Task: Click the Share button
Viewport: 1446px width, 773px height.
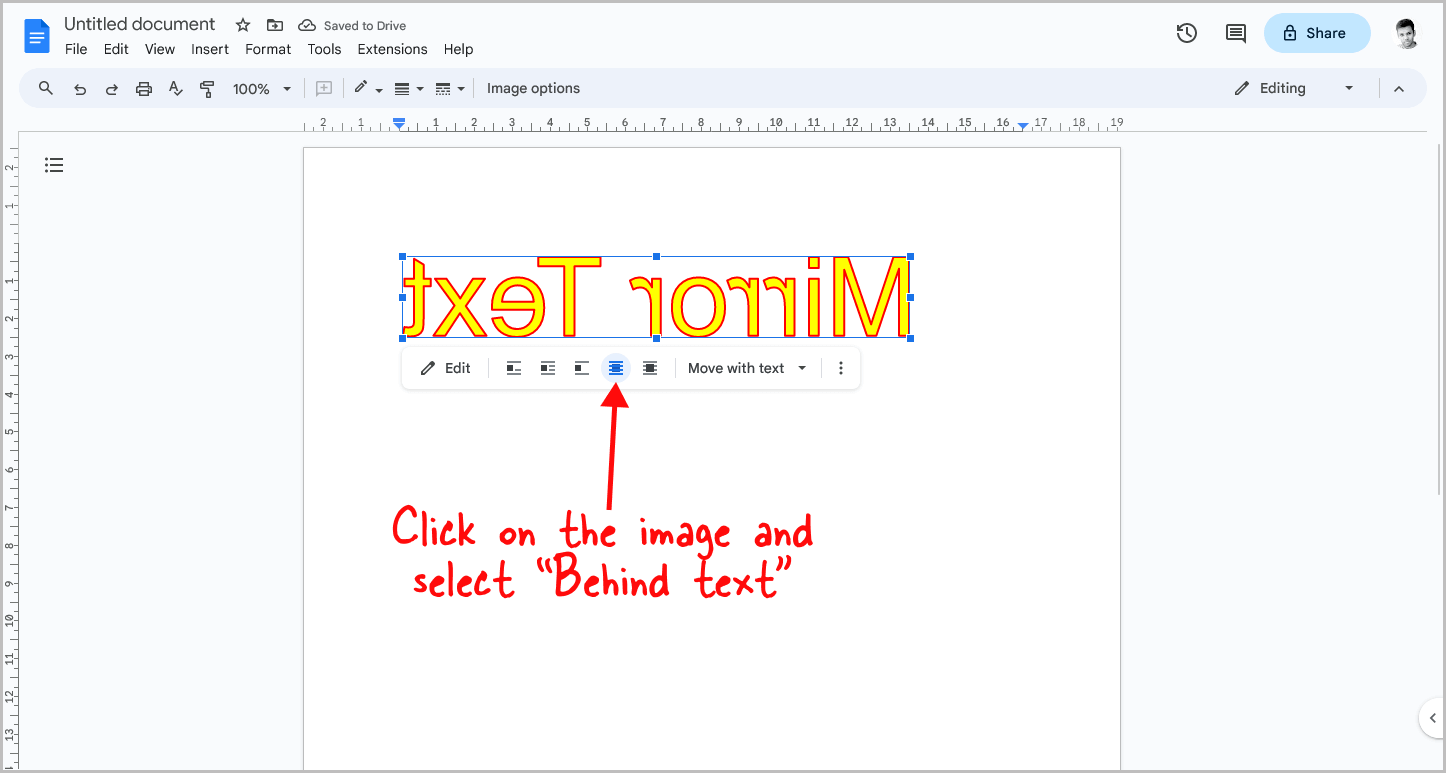Action: [1317, 33]
